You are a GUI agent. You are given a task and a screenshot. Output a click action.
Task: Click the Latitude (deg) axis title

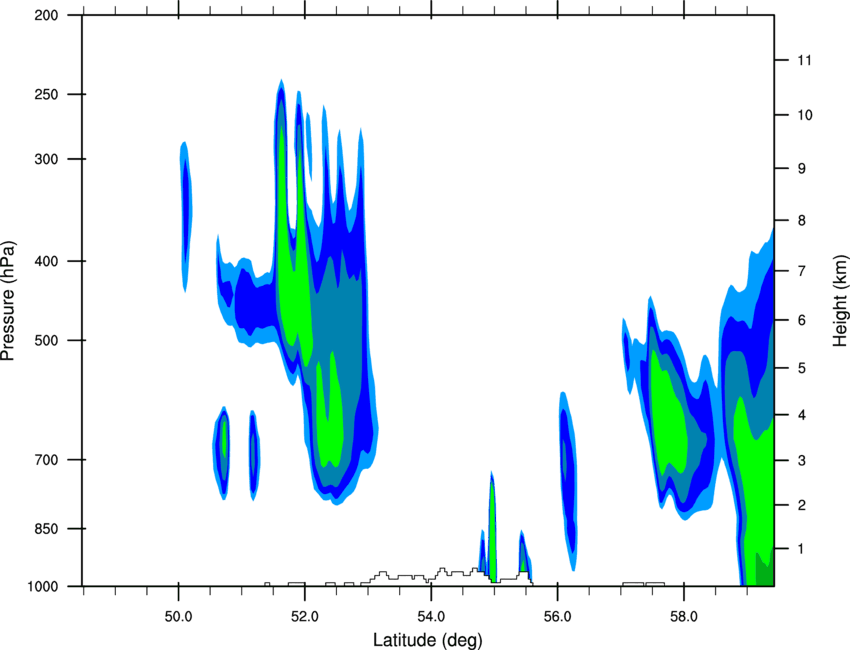(428, 640)
